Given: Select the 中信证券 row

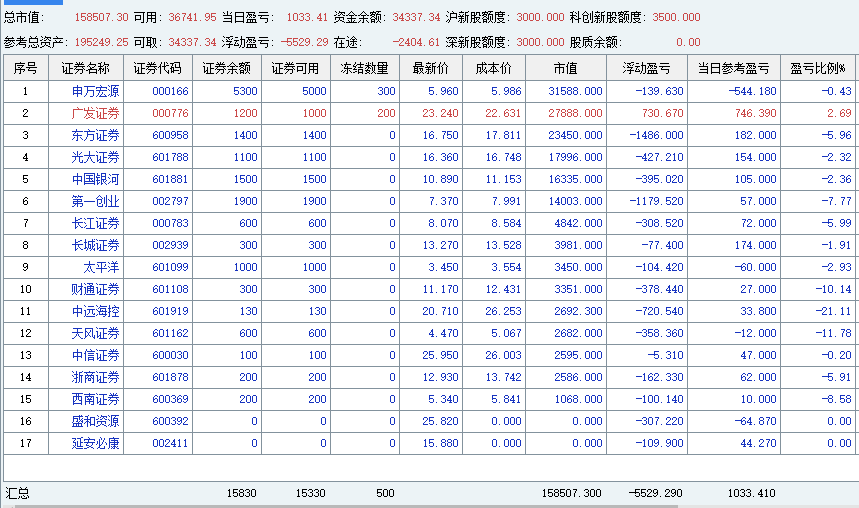Looking at the screenshot, I should (x=429, y=355).
